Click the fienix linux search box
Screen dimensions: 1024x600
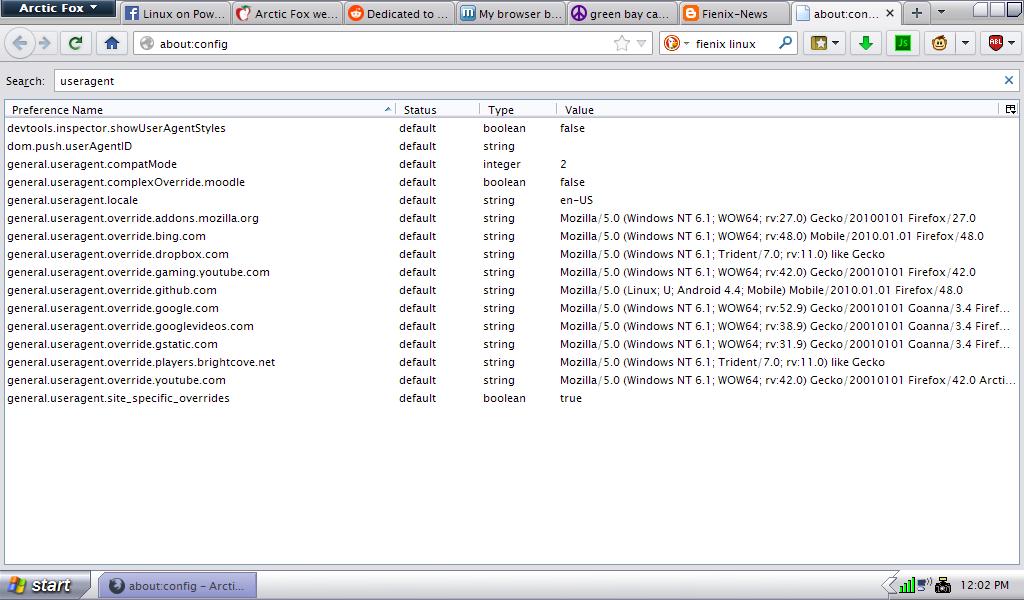point(728,44)
